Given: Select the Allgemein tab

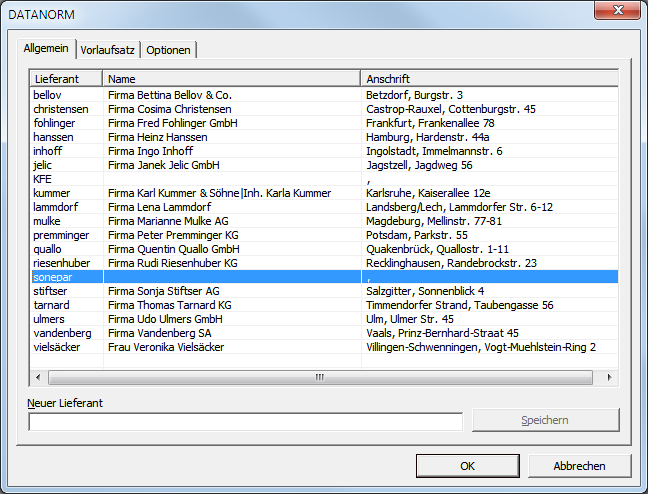Looking at the screenshot, I should tap(47, 48).
